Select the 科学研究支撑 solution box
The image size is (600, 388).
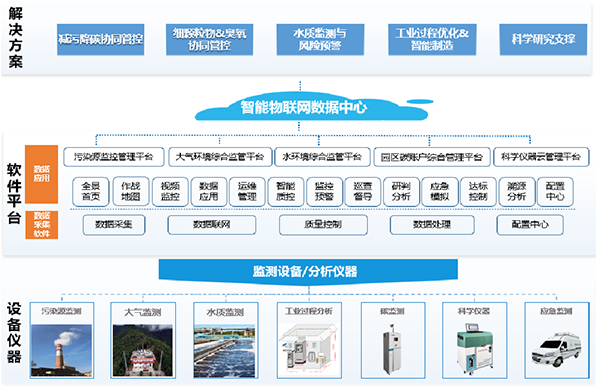543,40
